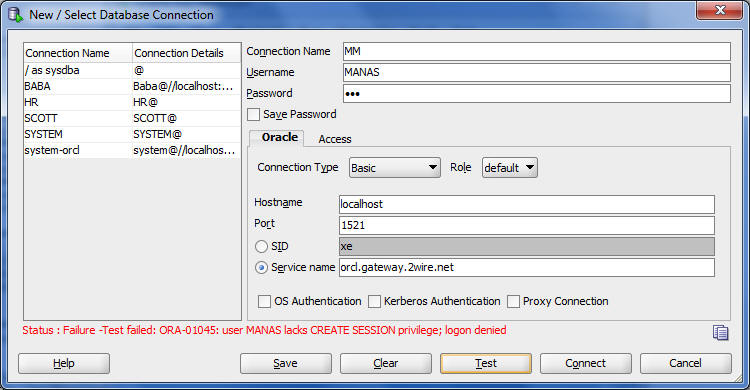Enable the Save Password checkbox
The image size is (750, 390).
254,114
